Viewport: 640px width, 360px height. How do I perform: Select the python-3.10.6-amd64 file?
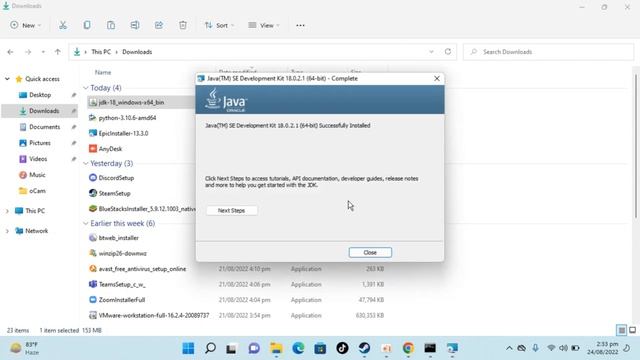[127, 118]
